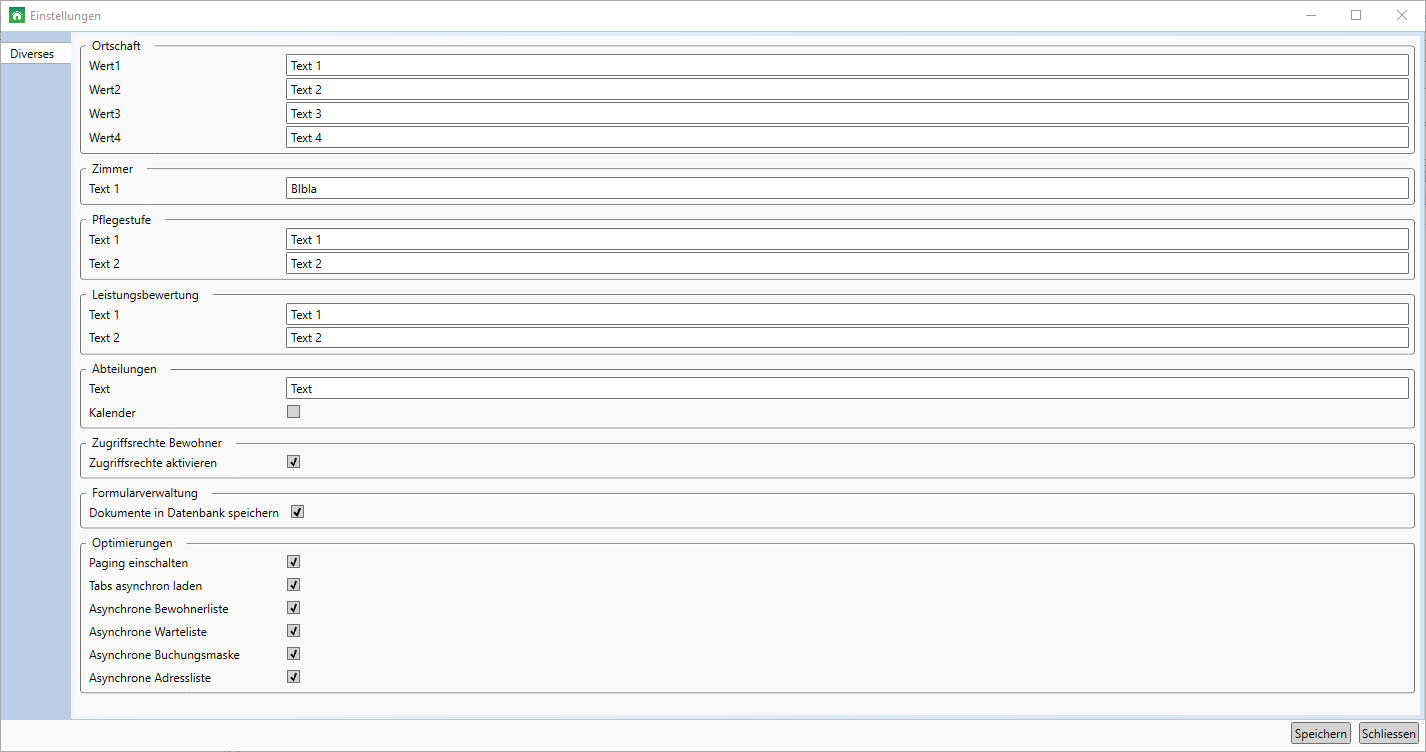Screen dimensions: 1426x752
Task: Click Pflegestufe Text 2 input field
Action: pos(847,263)
